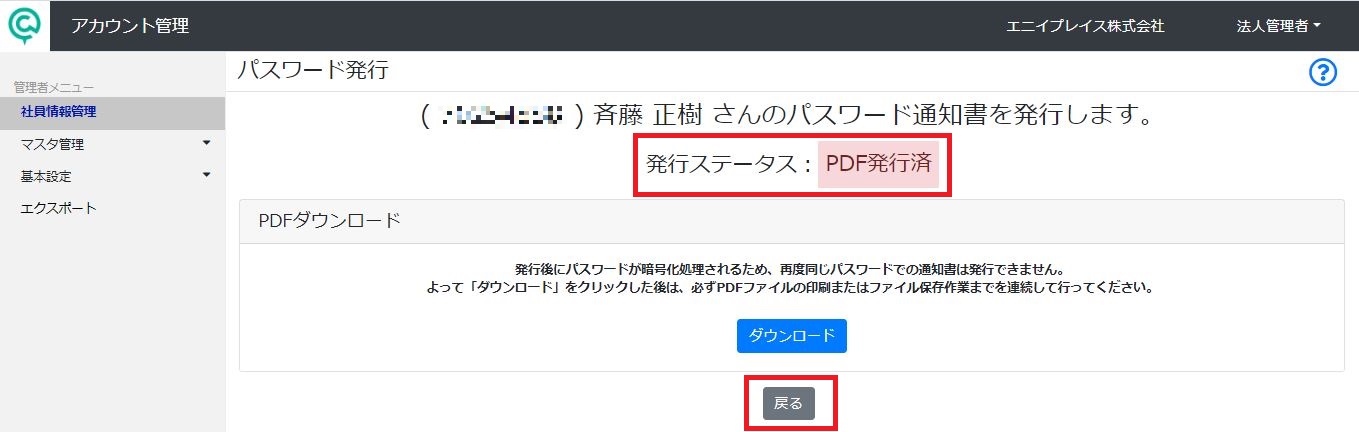
Task: Click the パスワード発行 page heading
Action: (312, 71)
